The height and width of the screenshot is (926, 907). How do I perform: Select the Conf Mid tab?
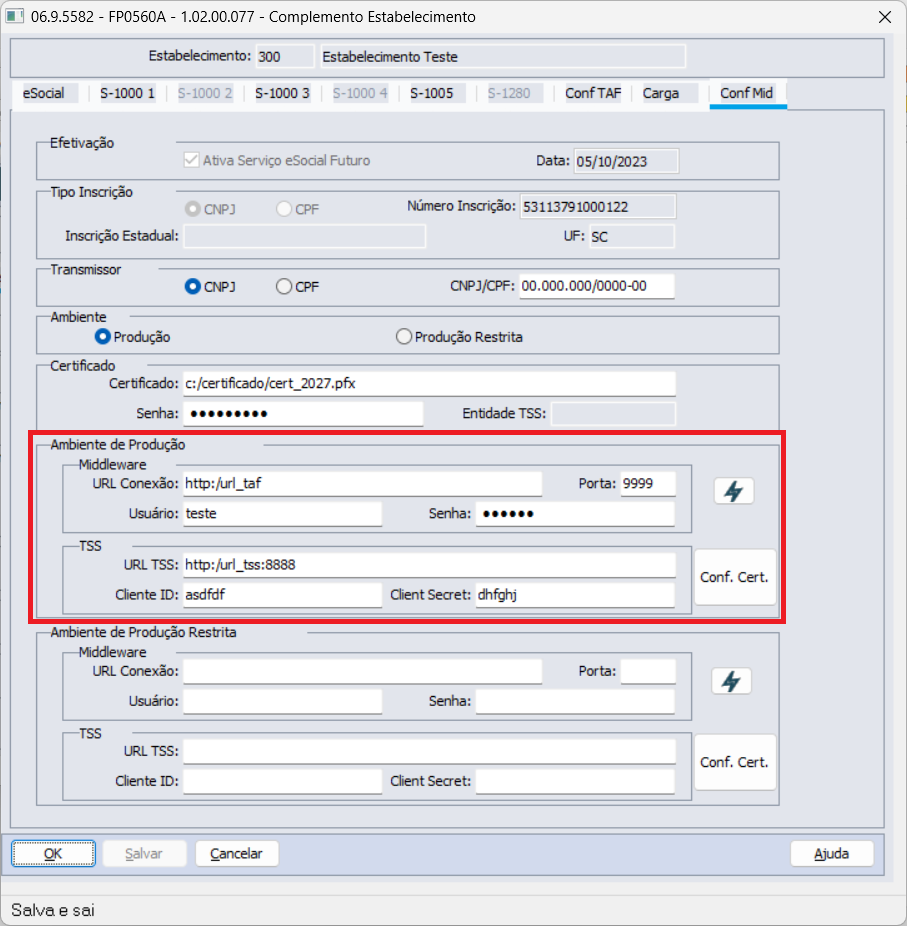pyautogui.click(x=746, y=93)
